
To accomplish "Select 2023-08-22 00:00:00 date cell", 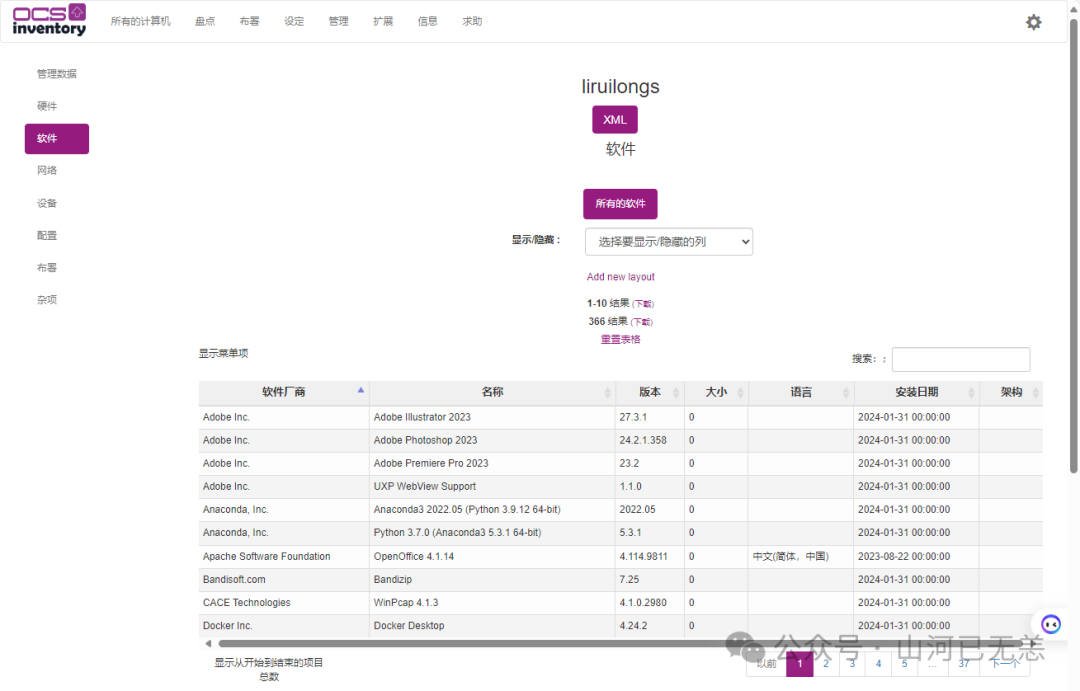I will pos(916,557).
